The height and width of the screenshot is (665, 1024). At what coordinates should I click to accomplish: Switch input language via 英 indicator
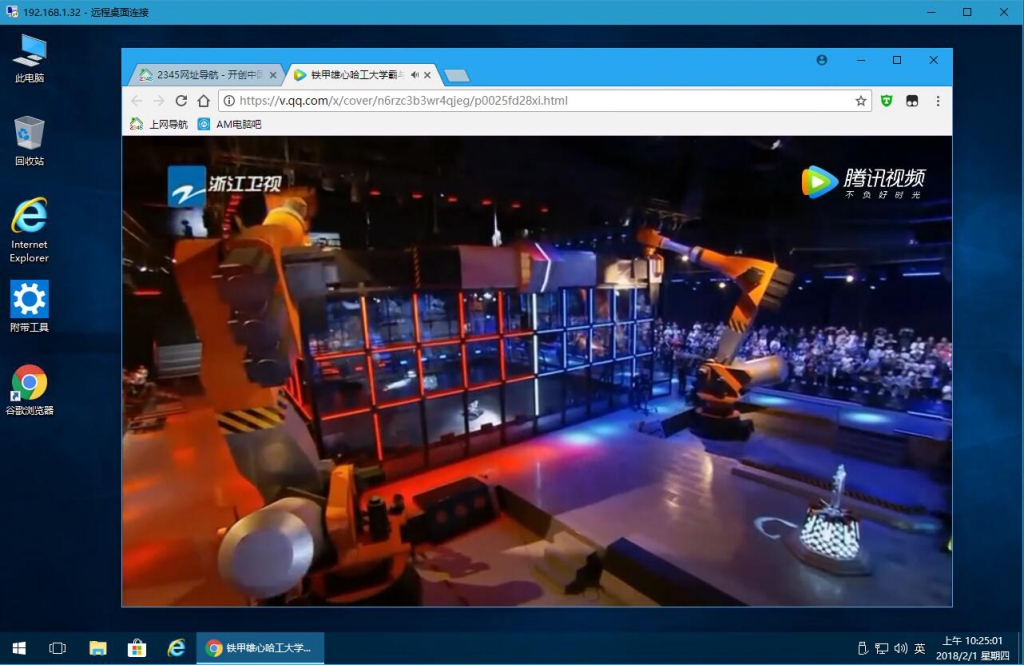[x=920, y=648]
